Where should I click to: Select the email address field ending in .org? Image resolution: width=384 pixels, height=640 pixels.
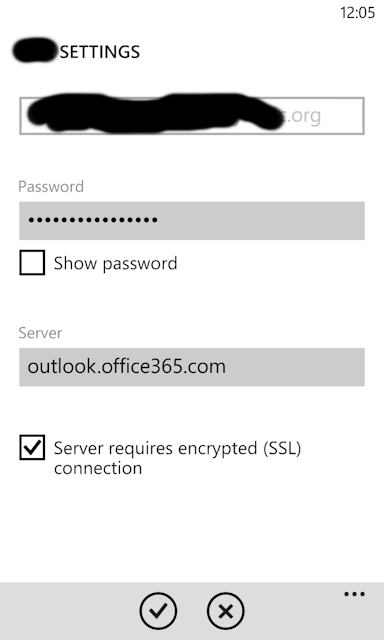pos(192,116)
